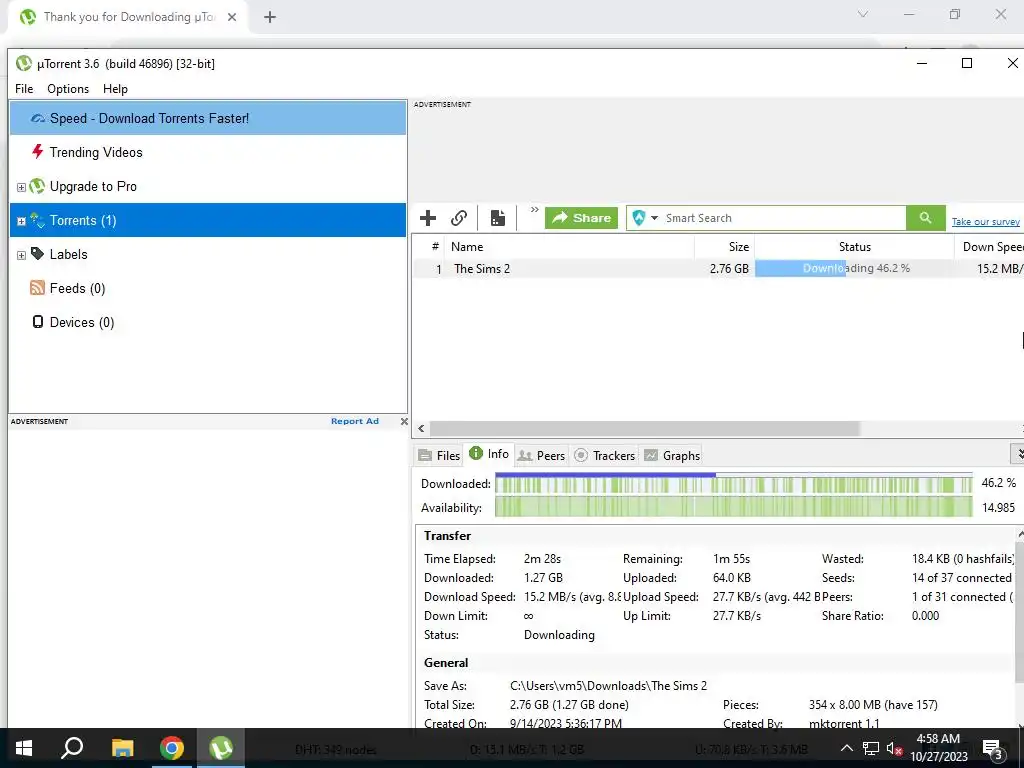The height and width of the screenshot is (768, 1024).
Task: Click the Upgrade to Pro sidebar item
Action: coord(93,186)
